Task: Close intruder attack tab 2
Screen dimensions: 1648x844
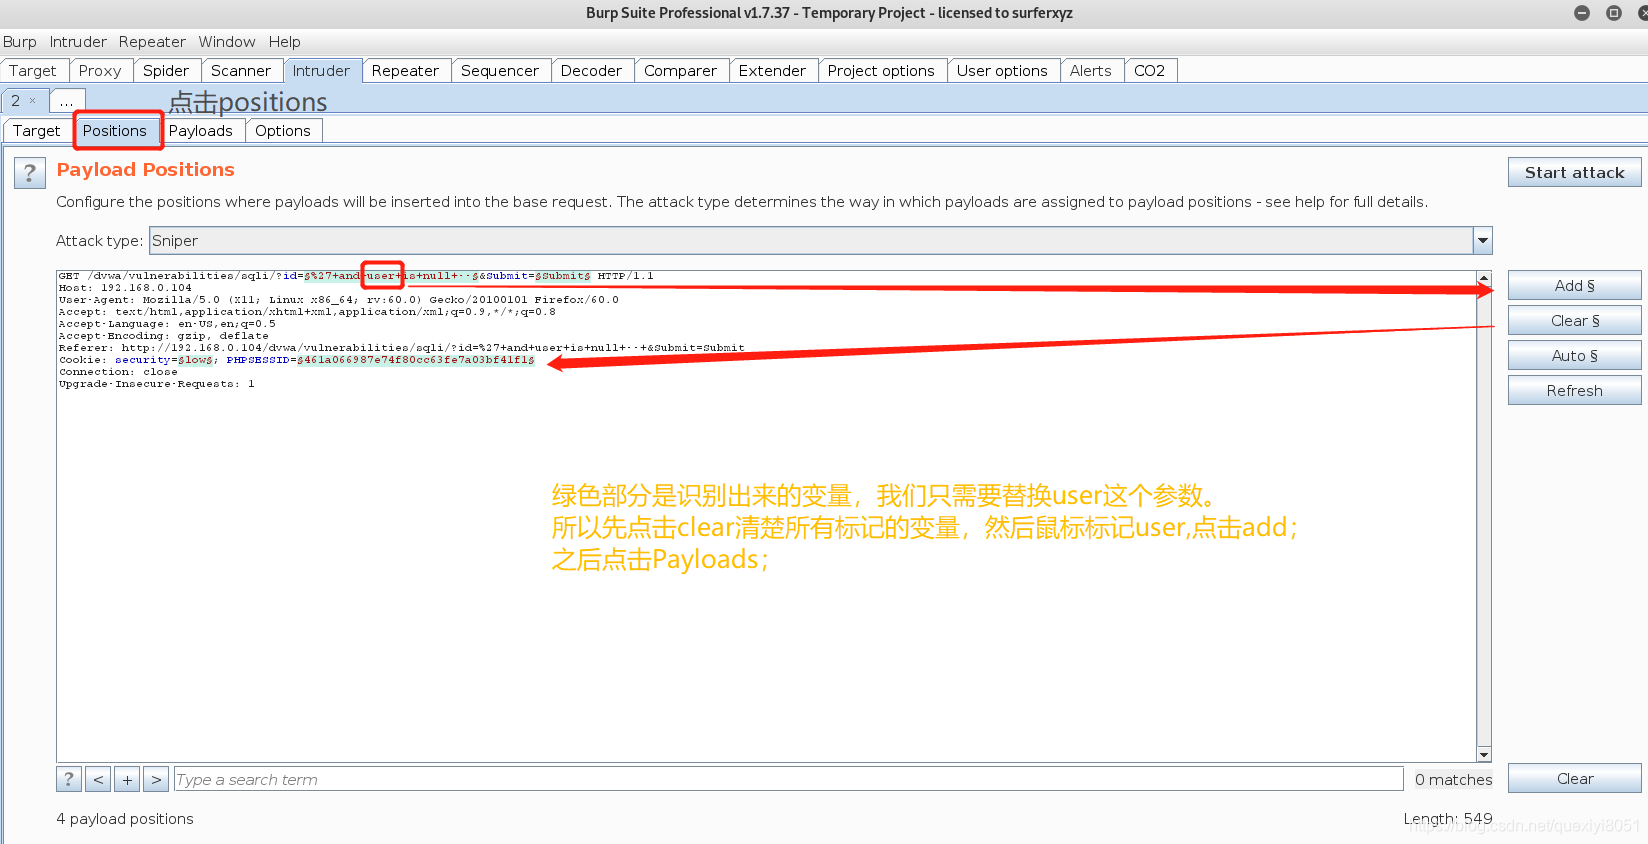Action: point(33,100)
